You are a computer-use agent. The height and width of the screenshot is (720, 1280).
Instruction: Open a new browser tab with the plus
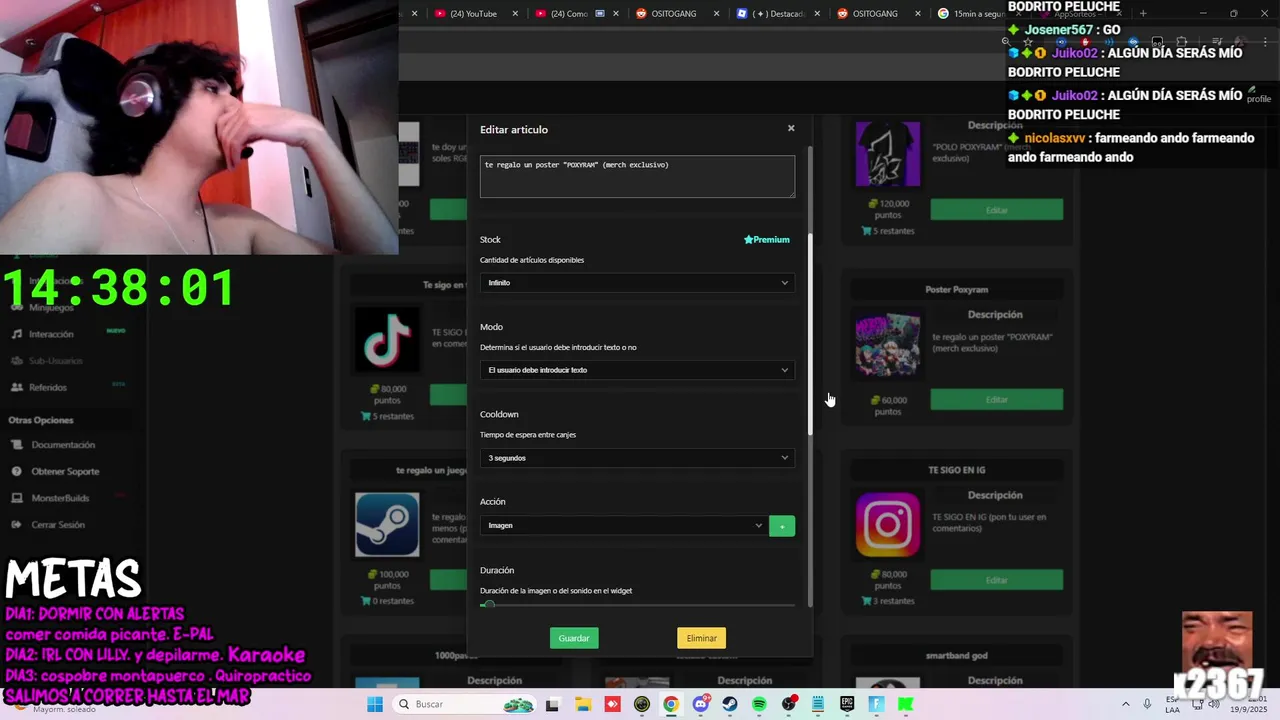[x=1143, y=13]
